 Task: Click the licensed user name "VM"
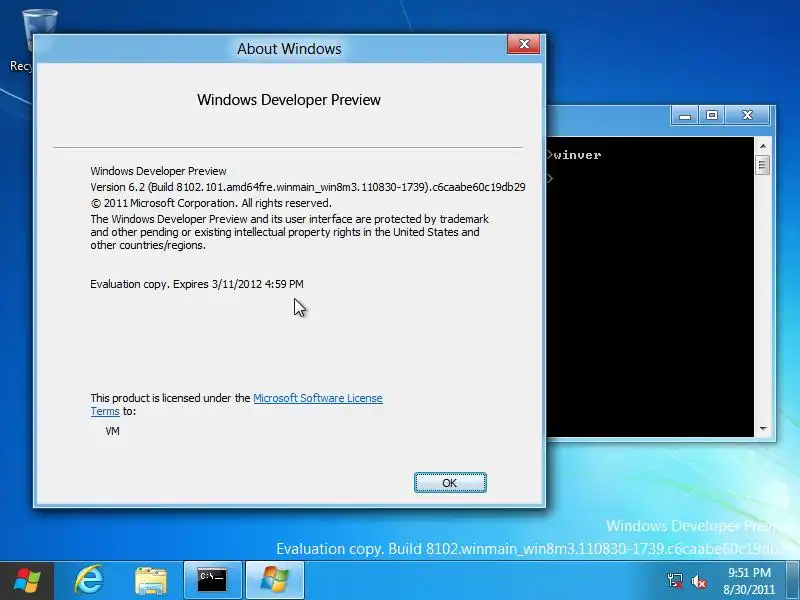112,431
